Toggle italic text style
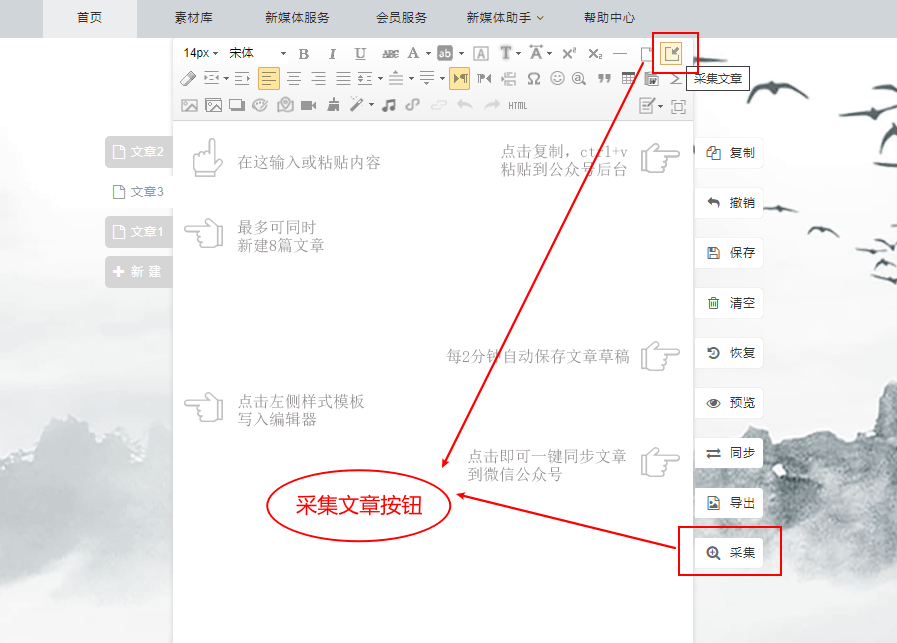 tap(332, 53)
